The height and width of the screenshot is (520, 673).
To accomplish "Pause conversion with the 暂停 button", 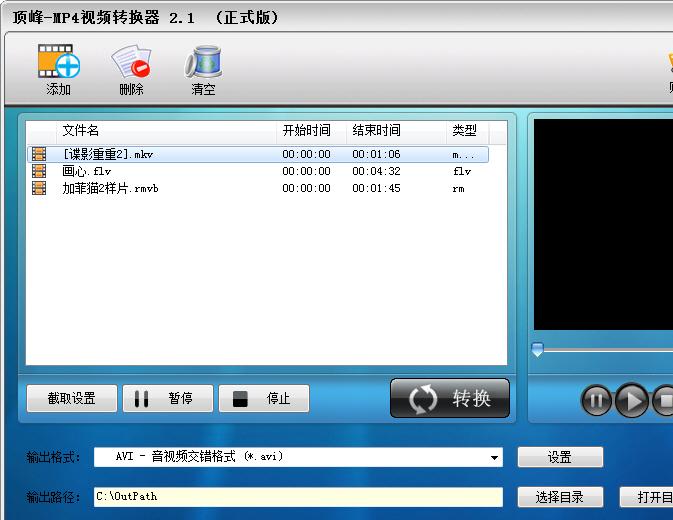I will (167, 398).
